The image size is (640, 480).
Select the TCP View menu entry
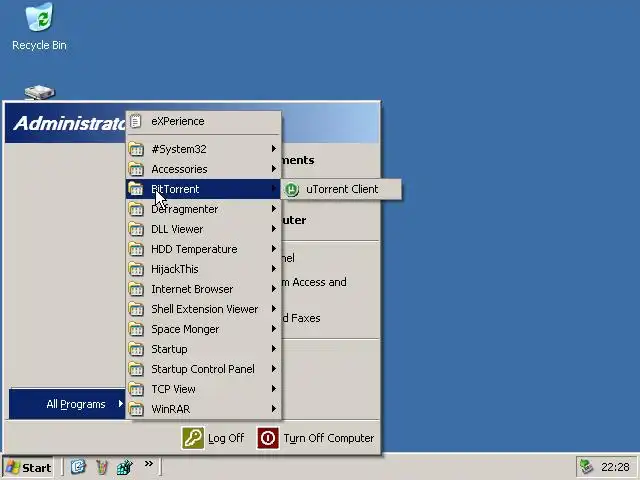point(203,389)
